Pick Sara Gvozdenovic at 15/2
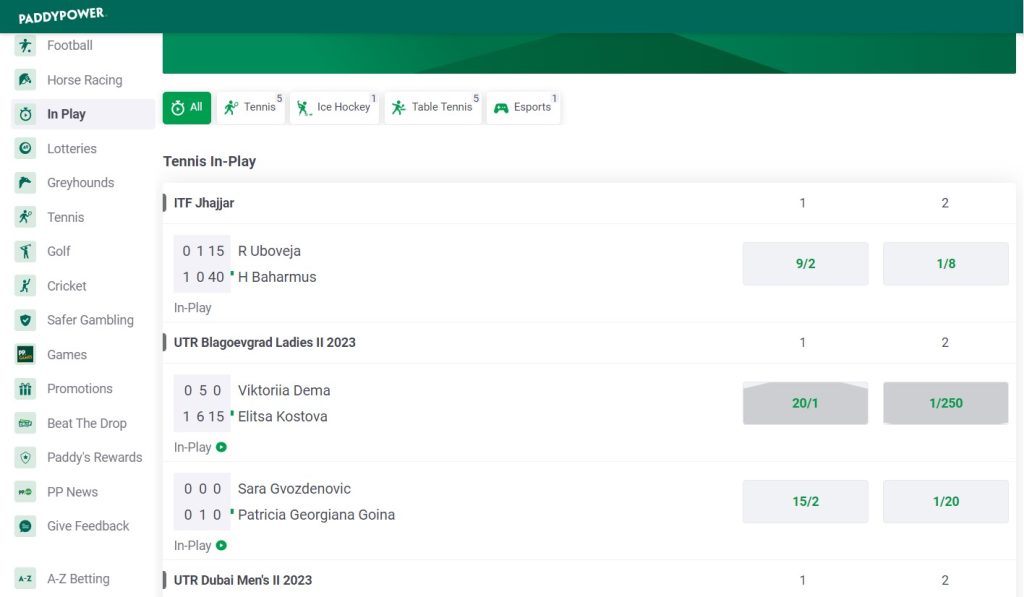The height and width of the screenshot is (597, 1024). [805, 502]
